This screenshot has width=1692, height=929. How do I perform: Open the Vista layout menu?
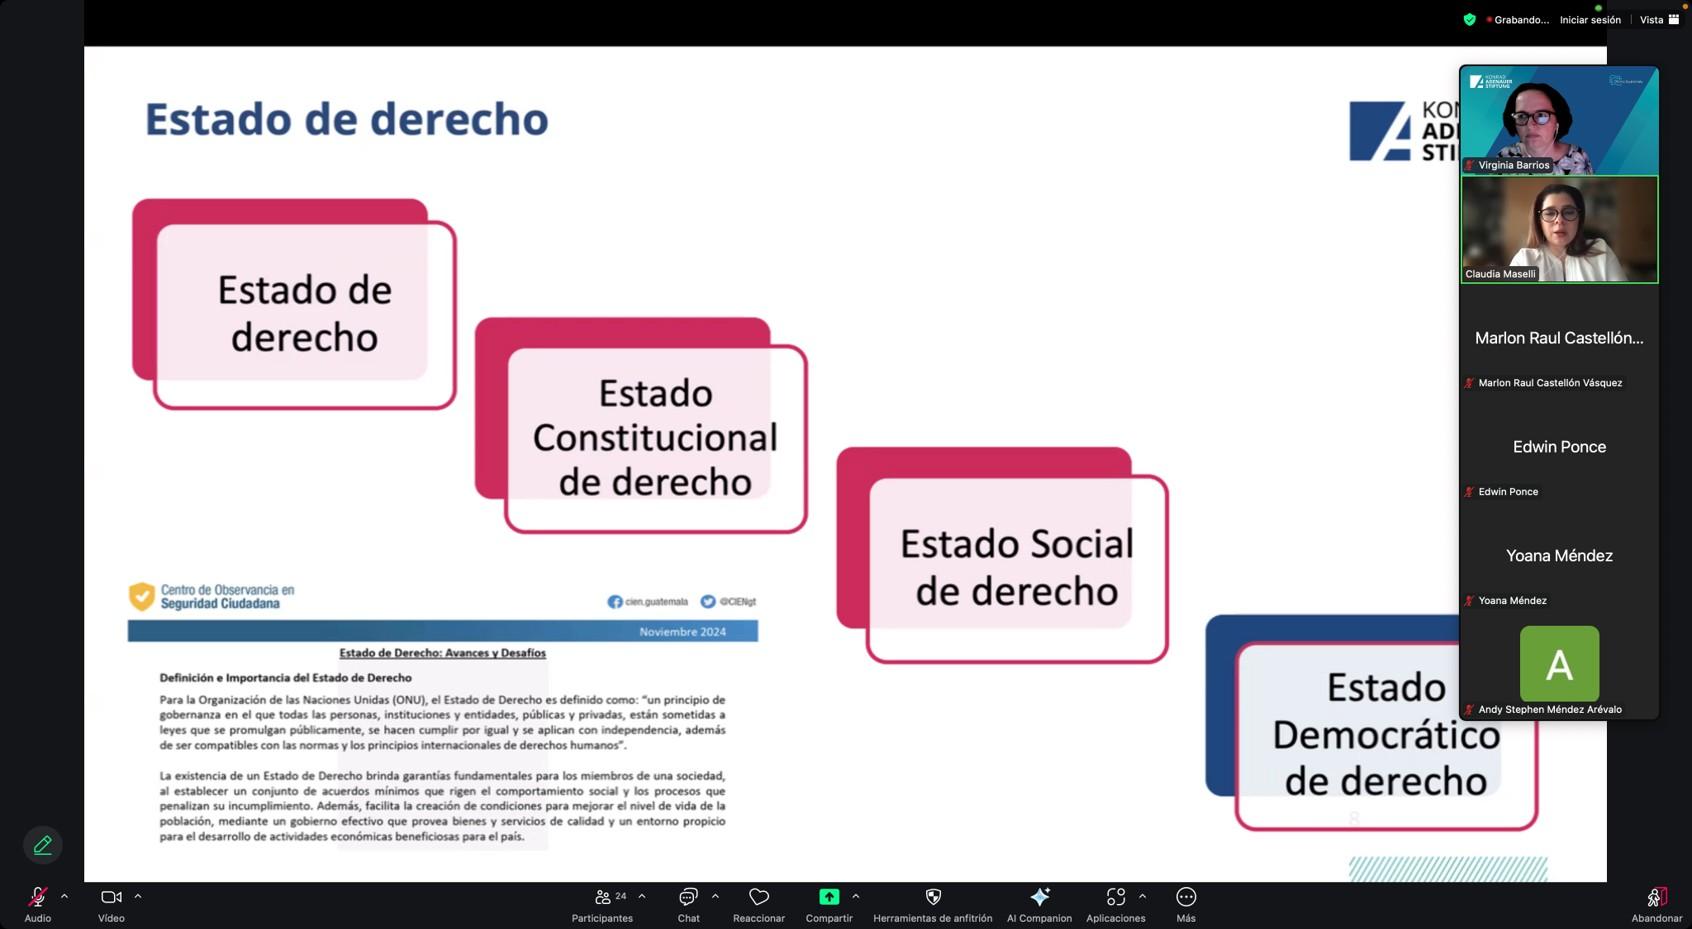tap(1659, 20)
